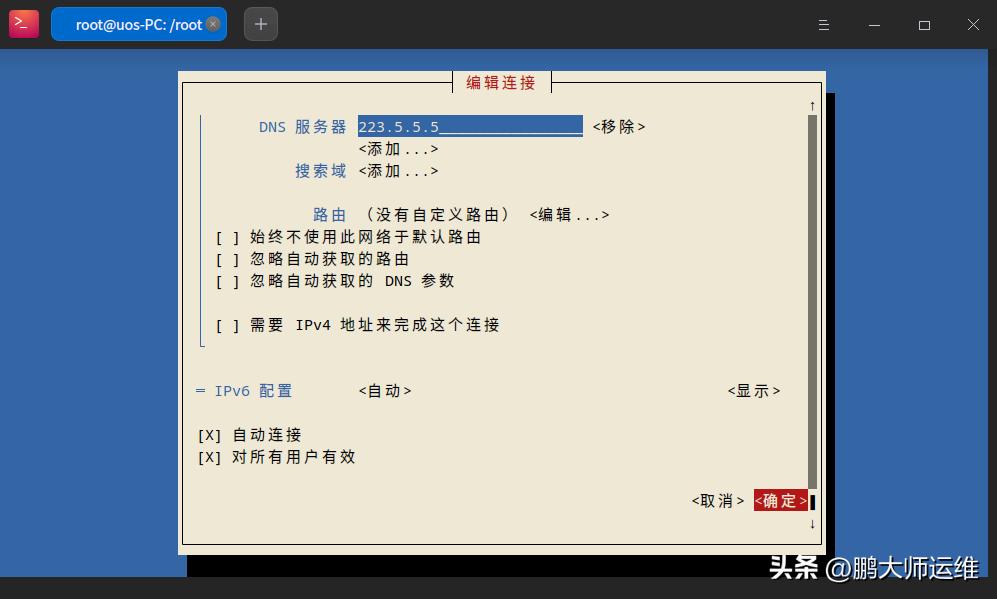Open the IPv6 配置 自动 dropdown
Image resolution: width=997 pixels, height=599 pixels.
[x=384, y=390]
